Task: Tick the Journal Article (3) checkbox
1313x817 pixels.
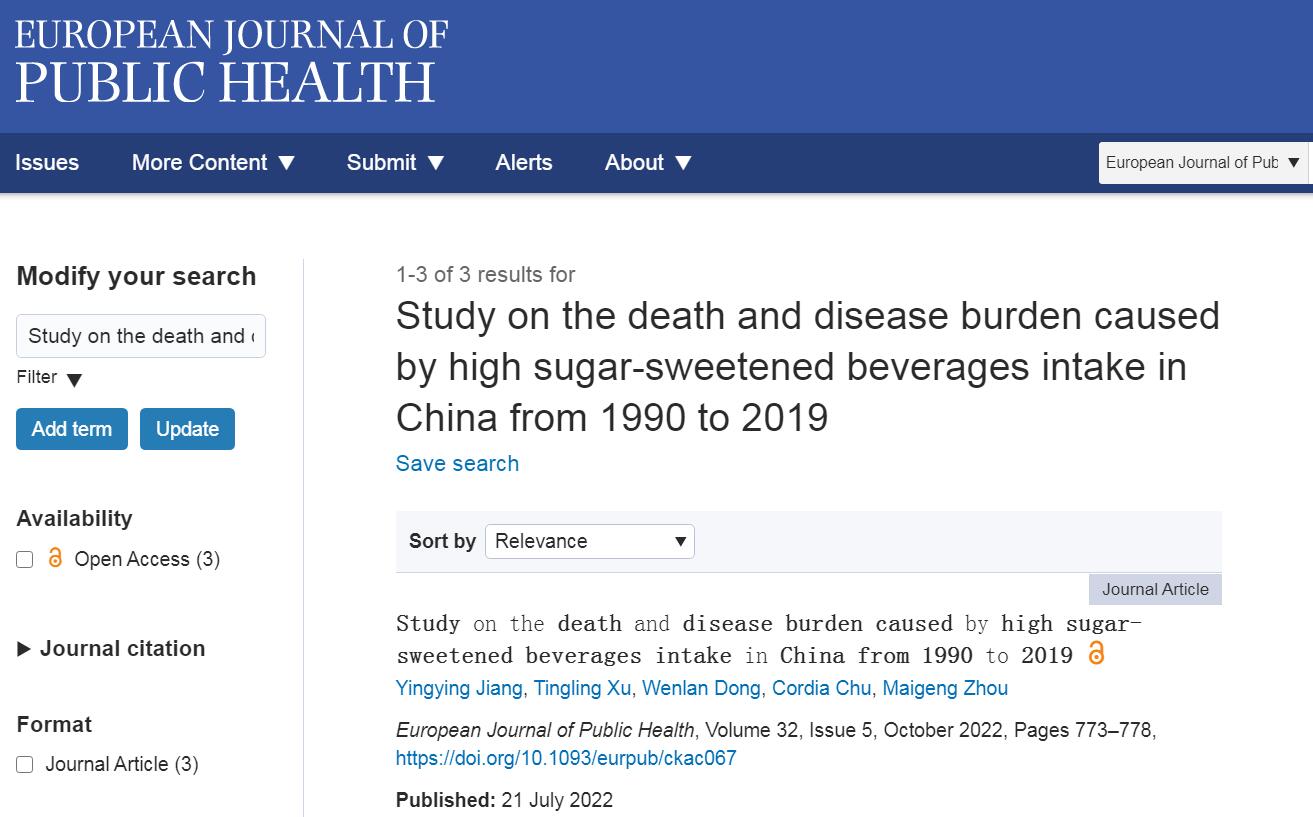Action: click(x=25, y=765)
